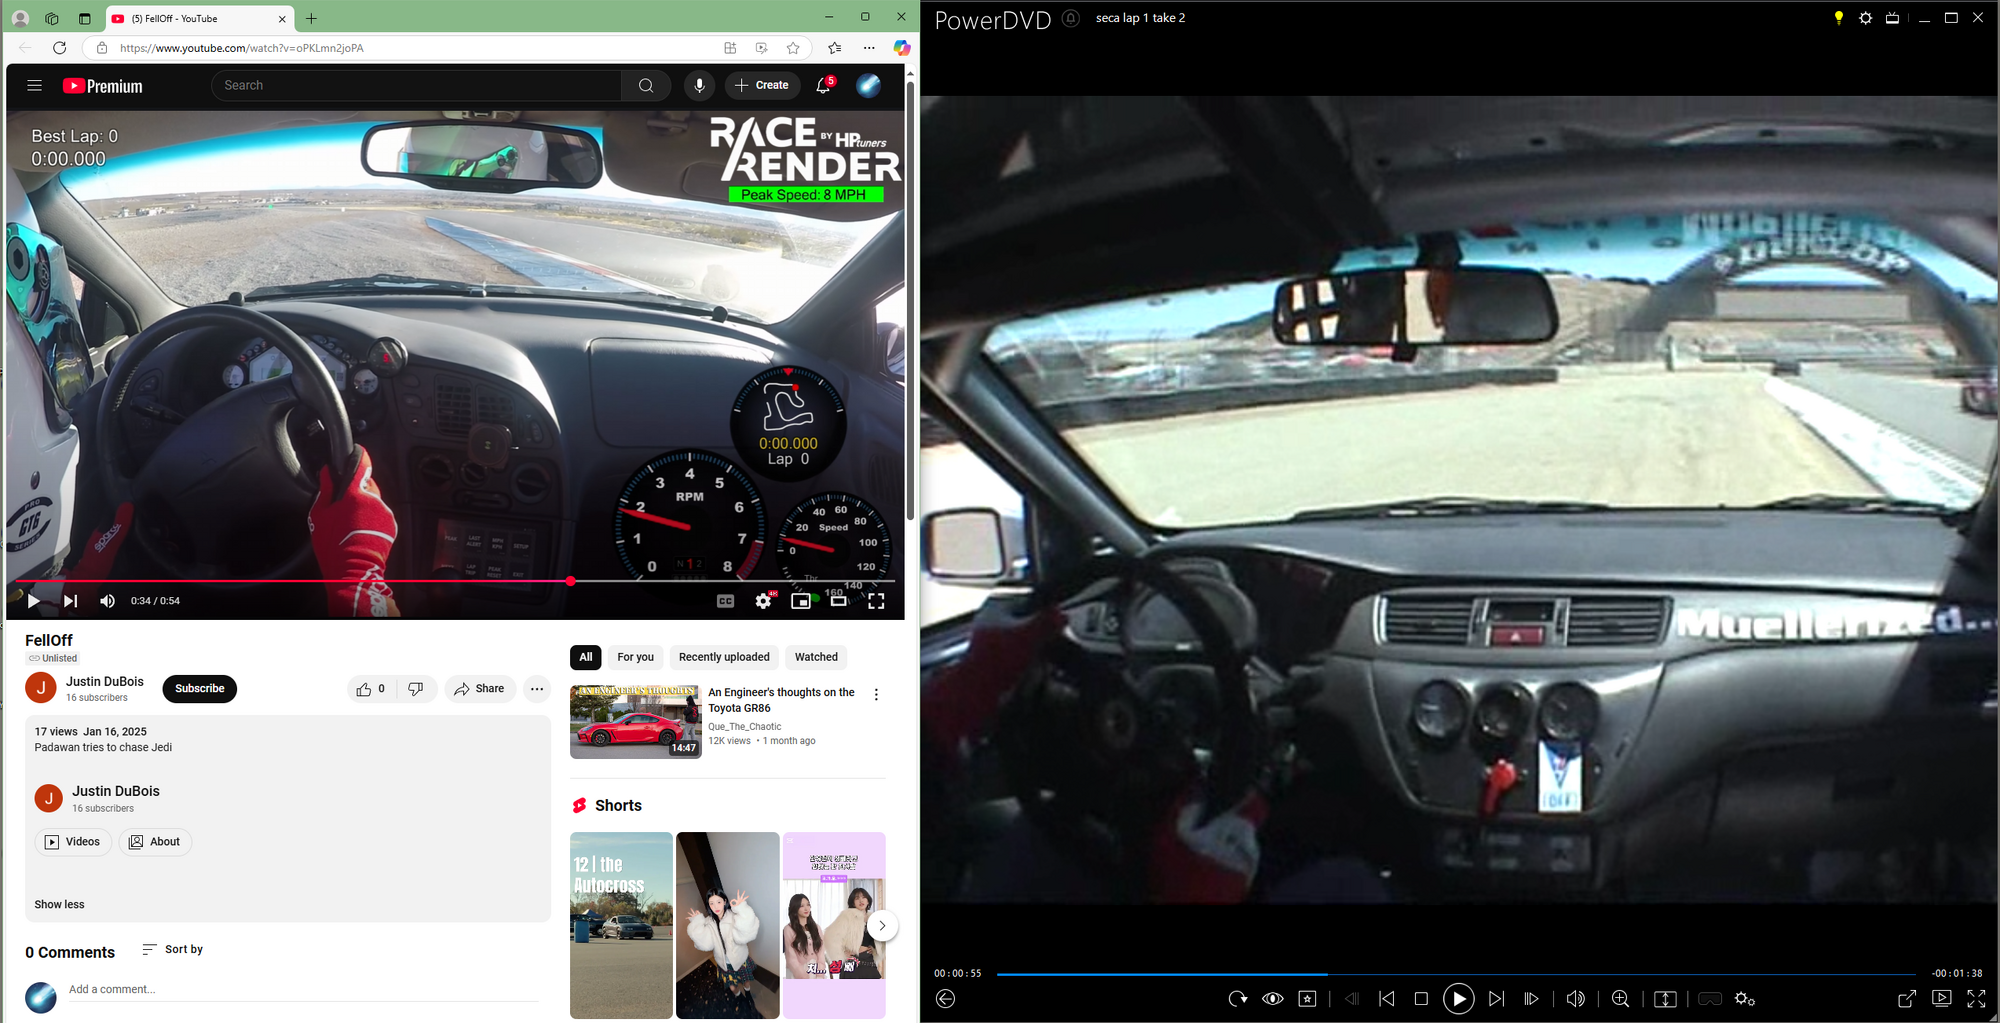
Task: Dislike the FellOff video
Action: pyautogui.click(x=416, y=689)
